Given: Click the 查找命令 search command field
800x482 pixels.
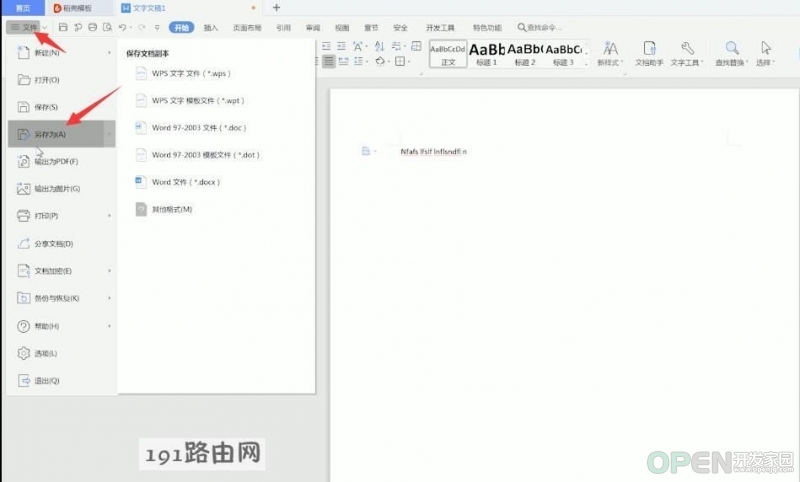Looking at the screenshot, I should (x=539, y=28).
